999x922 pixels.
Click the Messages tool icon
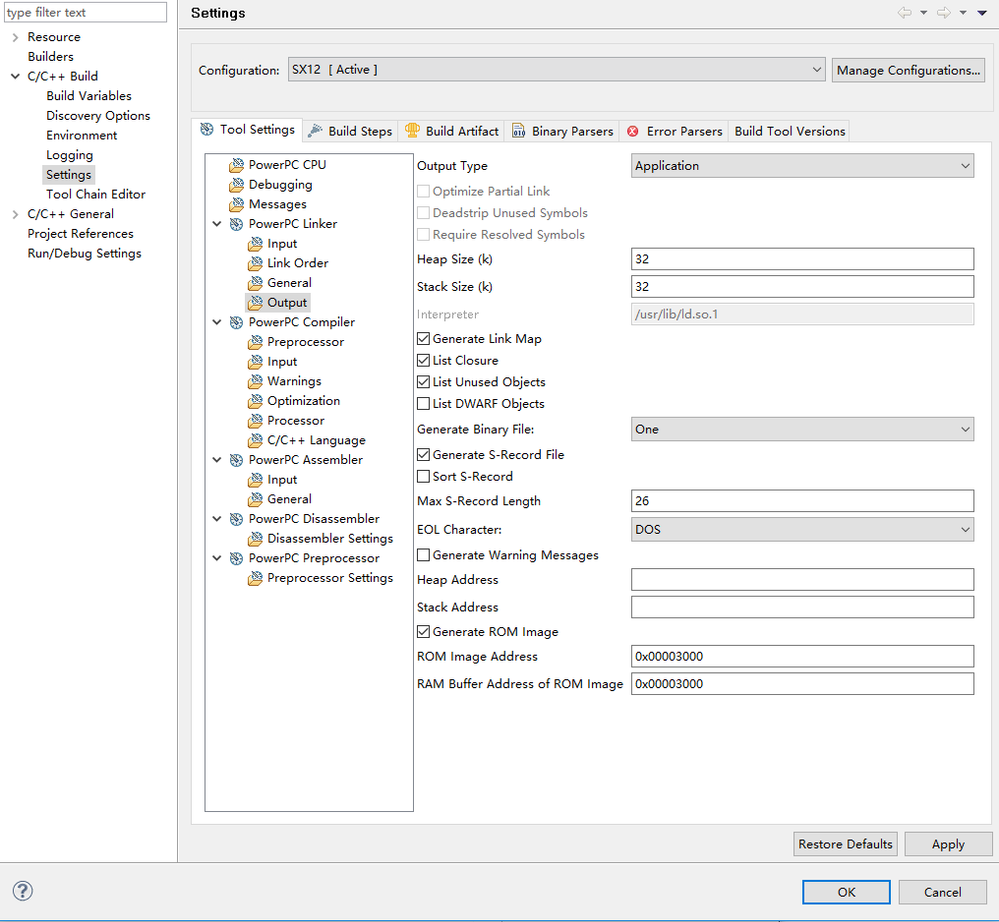(x=236, y=205)
